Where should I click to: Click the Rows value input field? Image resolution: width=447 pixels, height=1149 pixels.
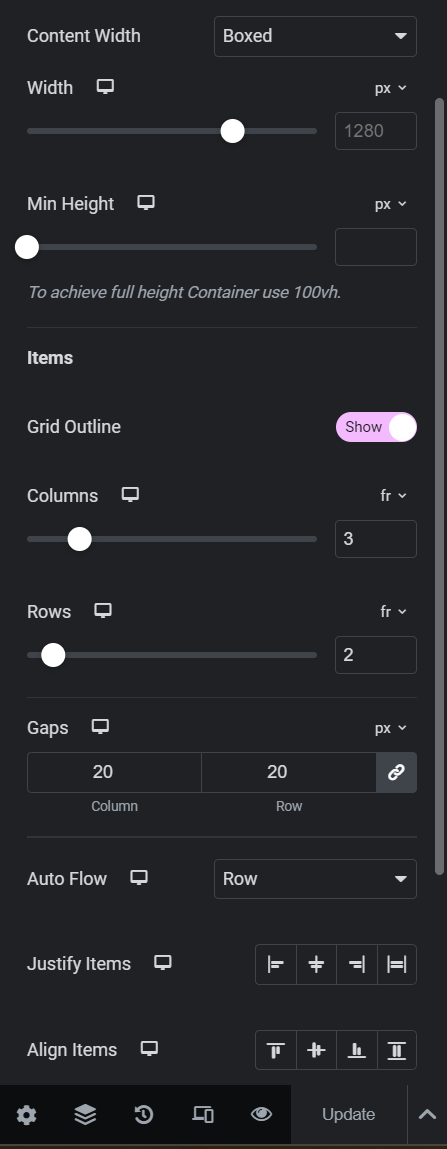click(376, 655)
